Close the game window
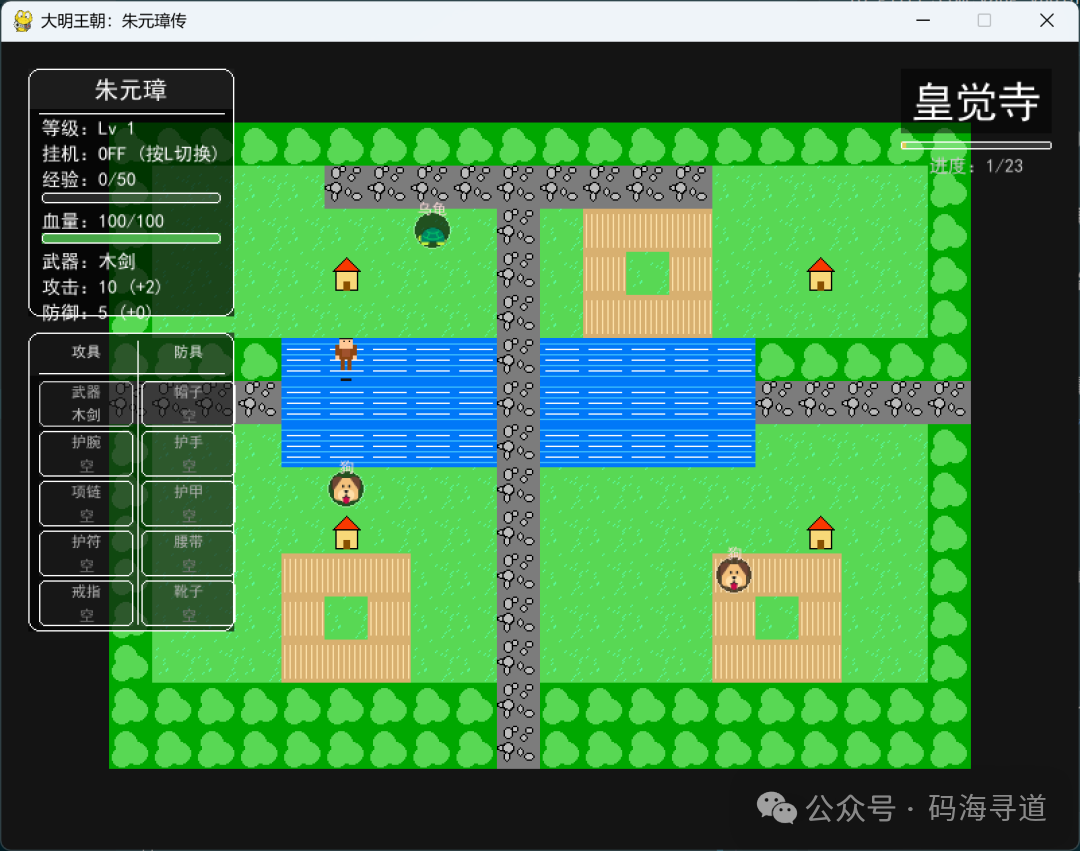This screenshot has height=851, width=1080. [x=1046, y=21]
